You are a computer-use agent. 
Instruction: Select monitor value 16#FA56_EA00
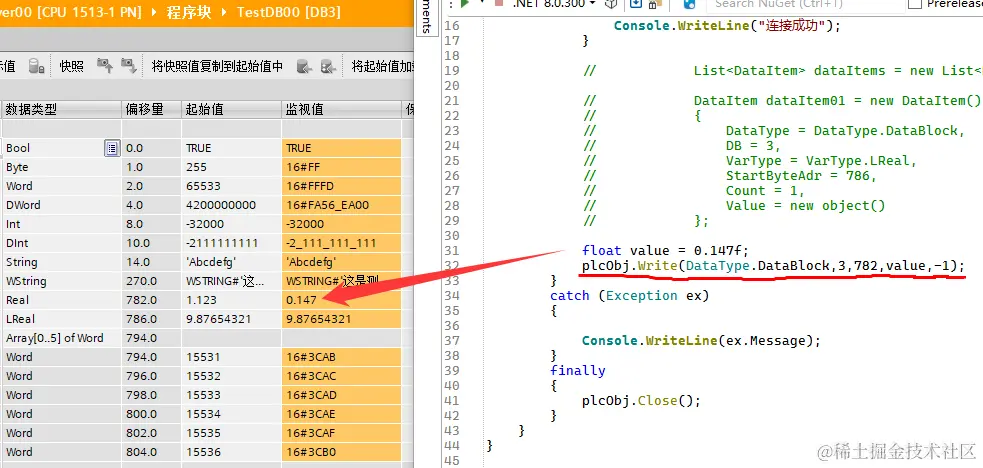click(341, 205)
